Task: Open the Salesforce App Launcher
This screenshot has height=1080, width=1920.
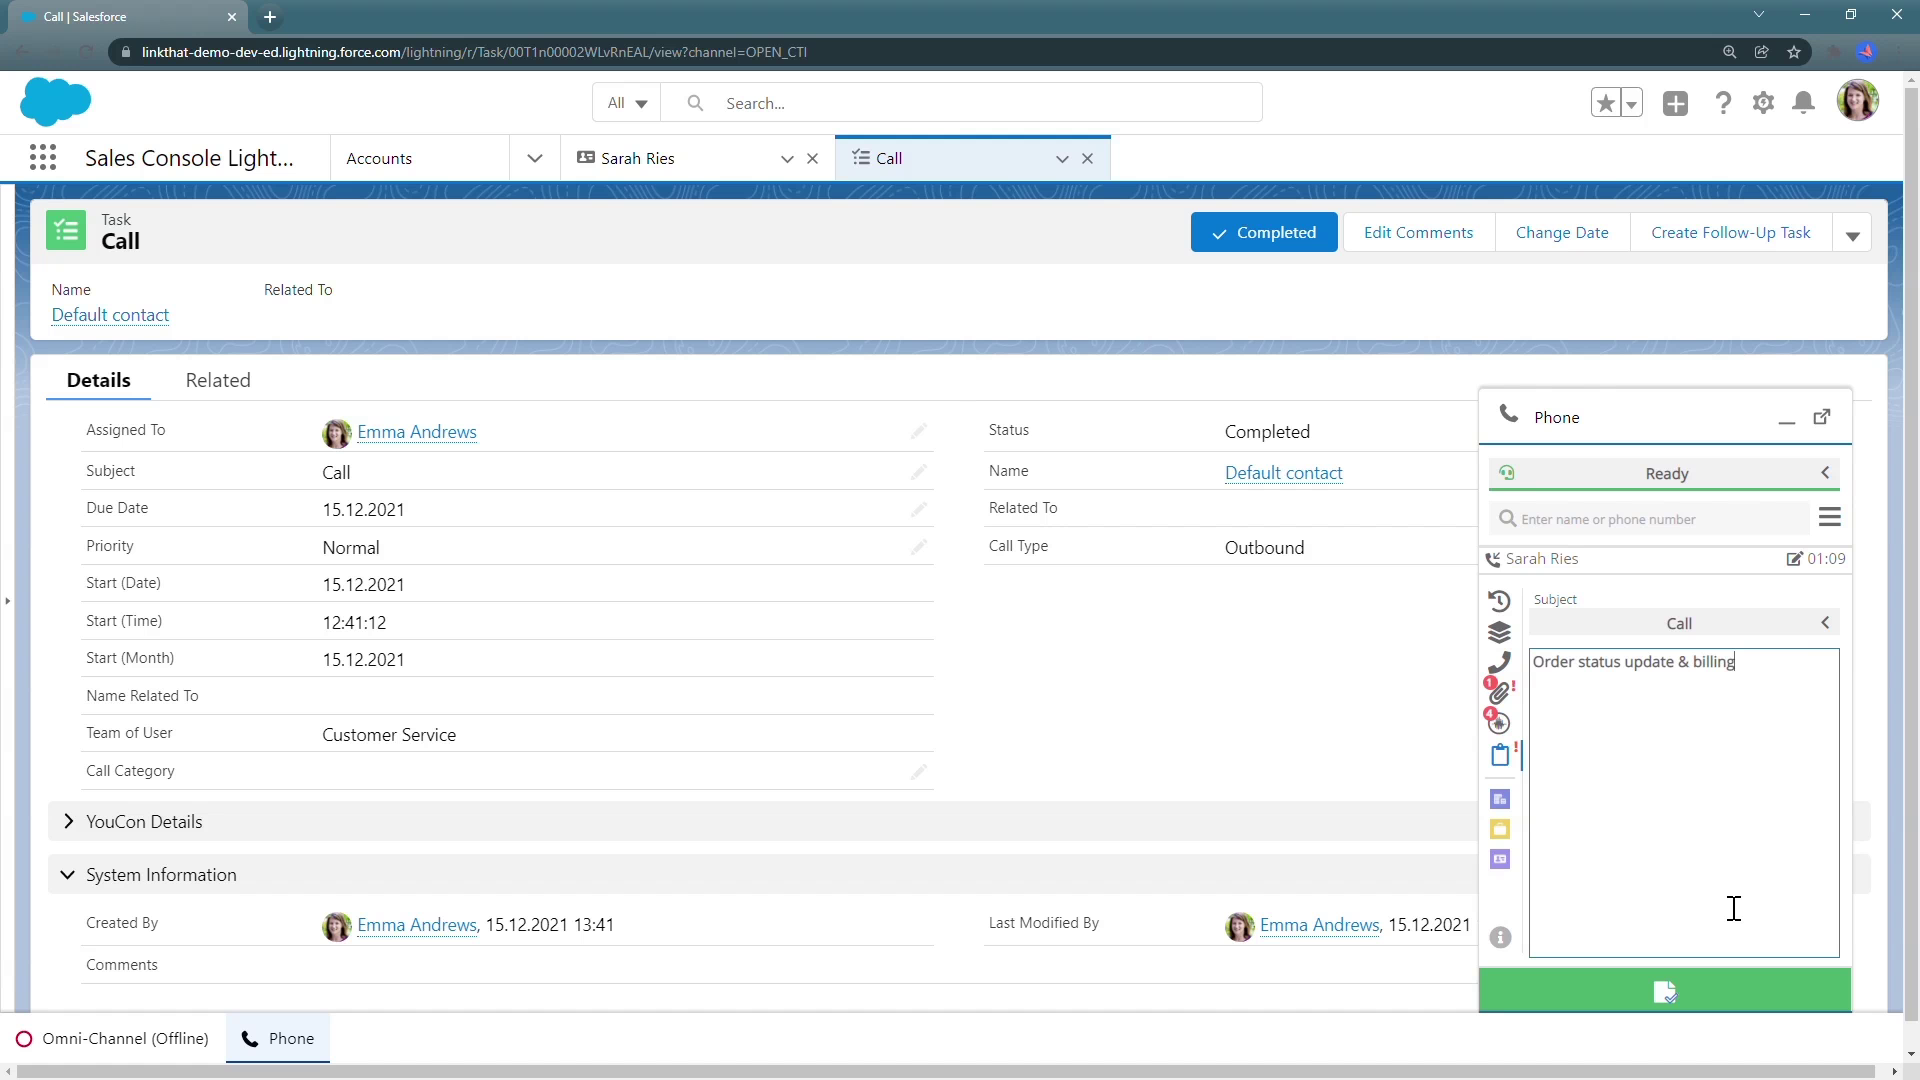Action: (x=43, y=158)
